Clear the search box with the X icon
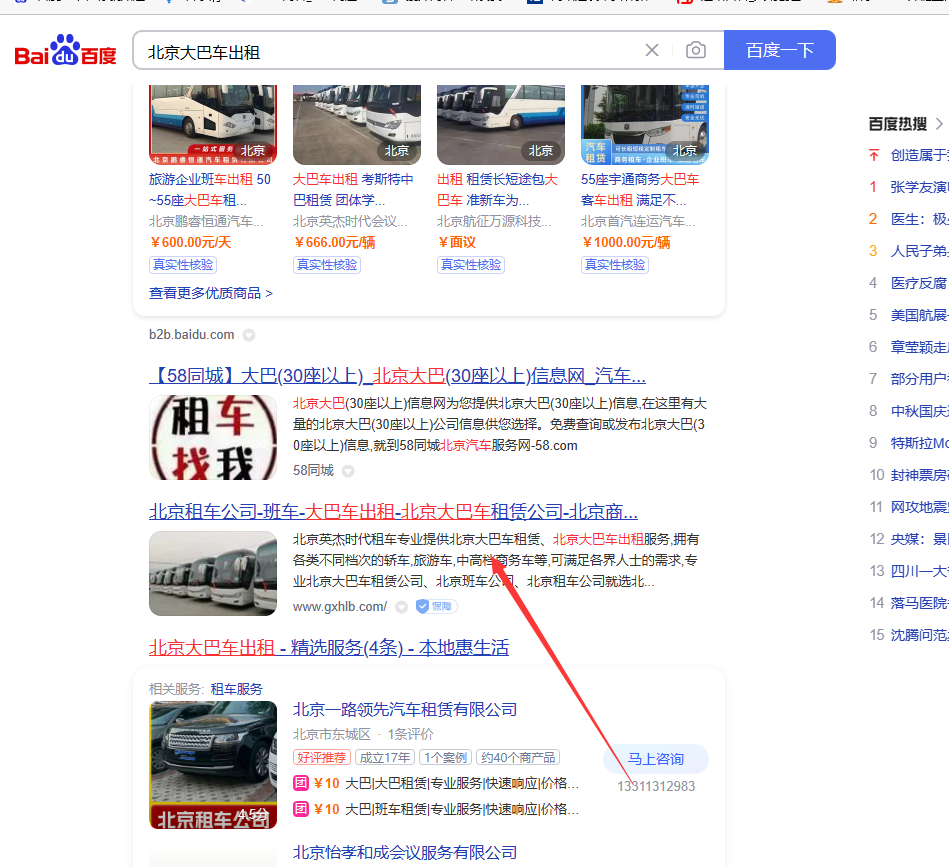Image resolution: width=949 pixels, height=867 pixels. tap(652, 50)
